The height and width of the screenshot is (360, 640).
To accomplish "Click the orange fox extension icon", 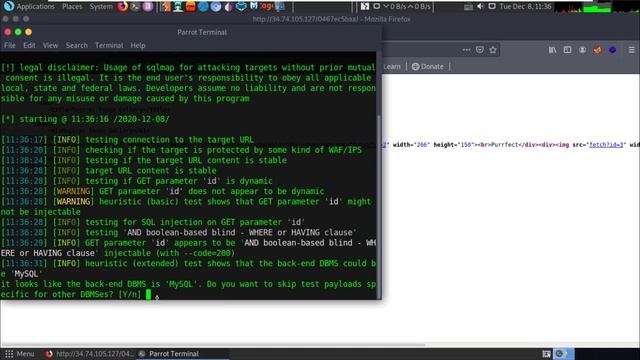I will [x=597, y=50].
